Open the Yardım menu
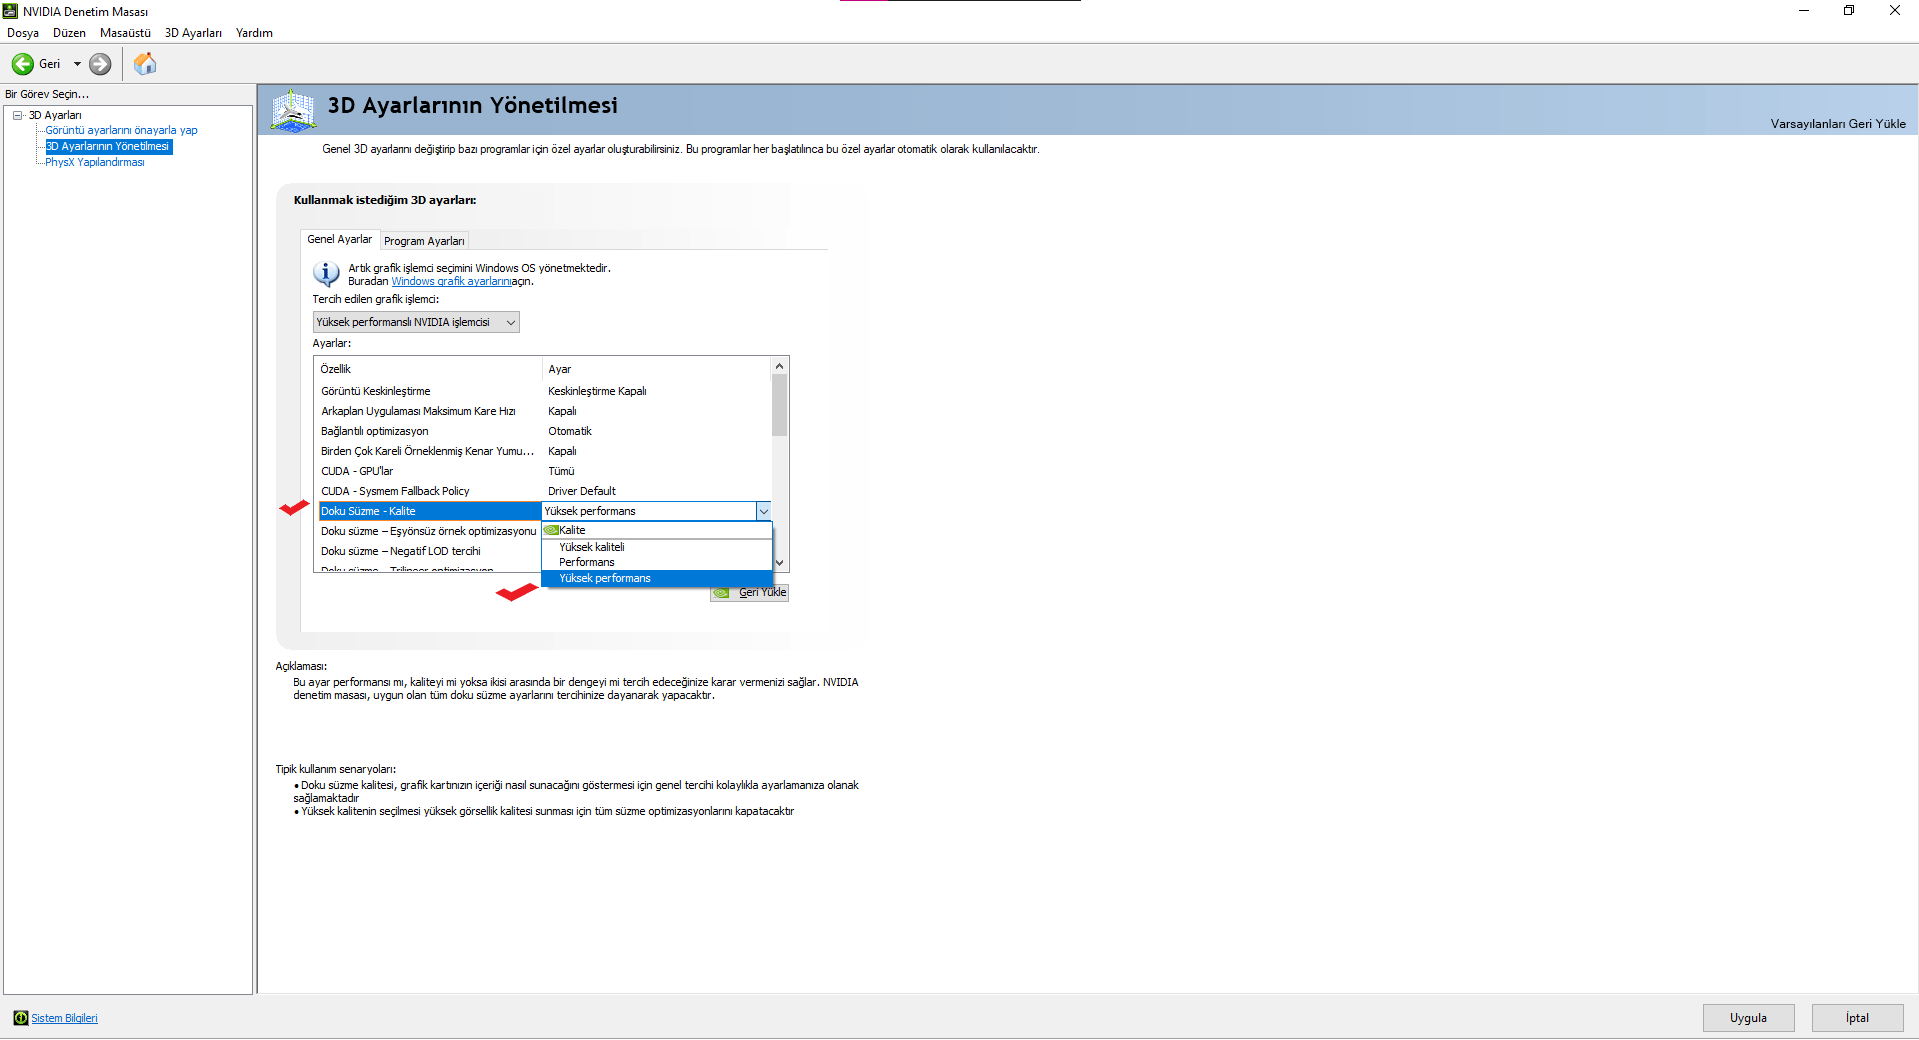Screen dimensions: 1919x1040 254,33
